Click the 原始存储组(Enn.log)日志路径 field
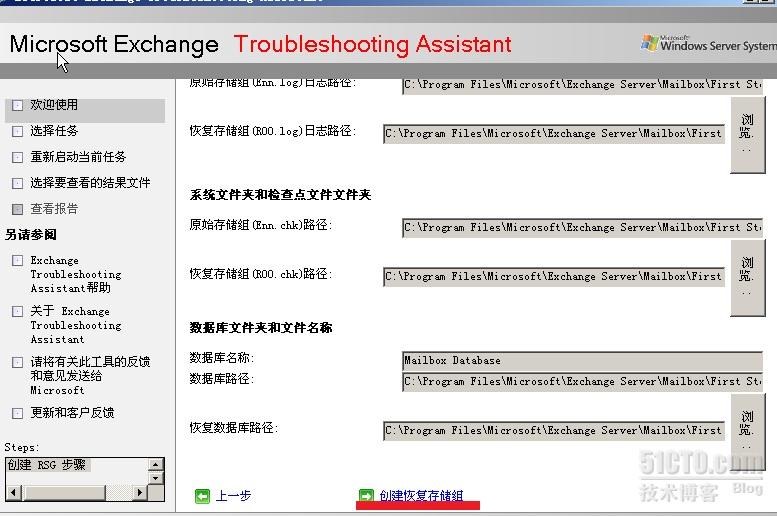This screenshot has width=777, height=516. coord(582,85)
